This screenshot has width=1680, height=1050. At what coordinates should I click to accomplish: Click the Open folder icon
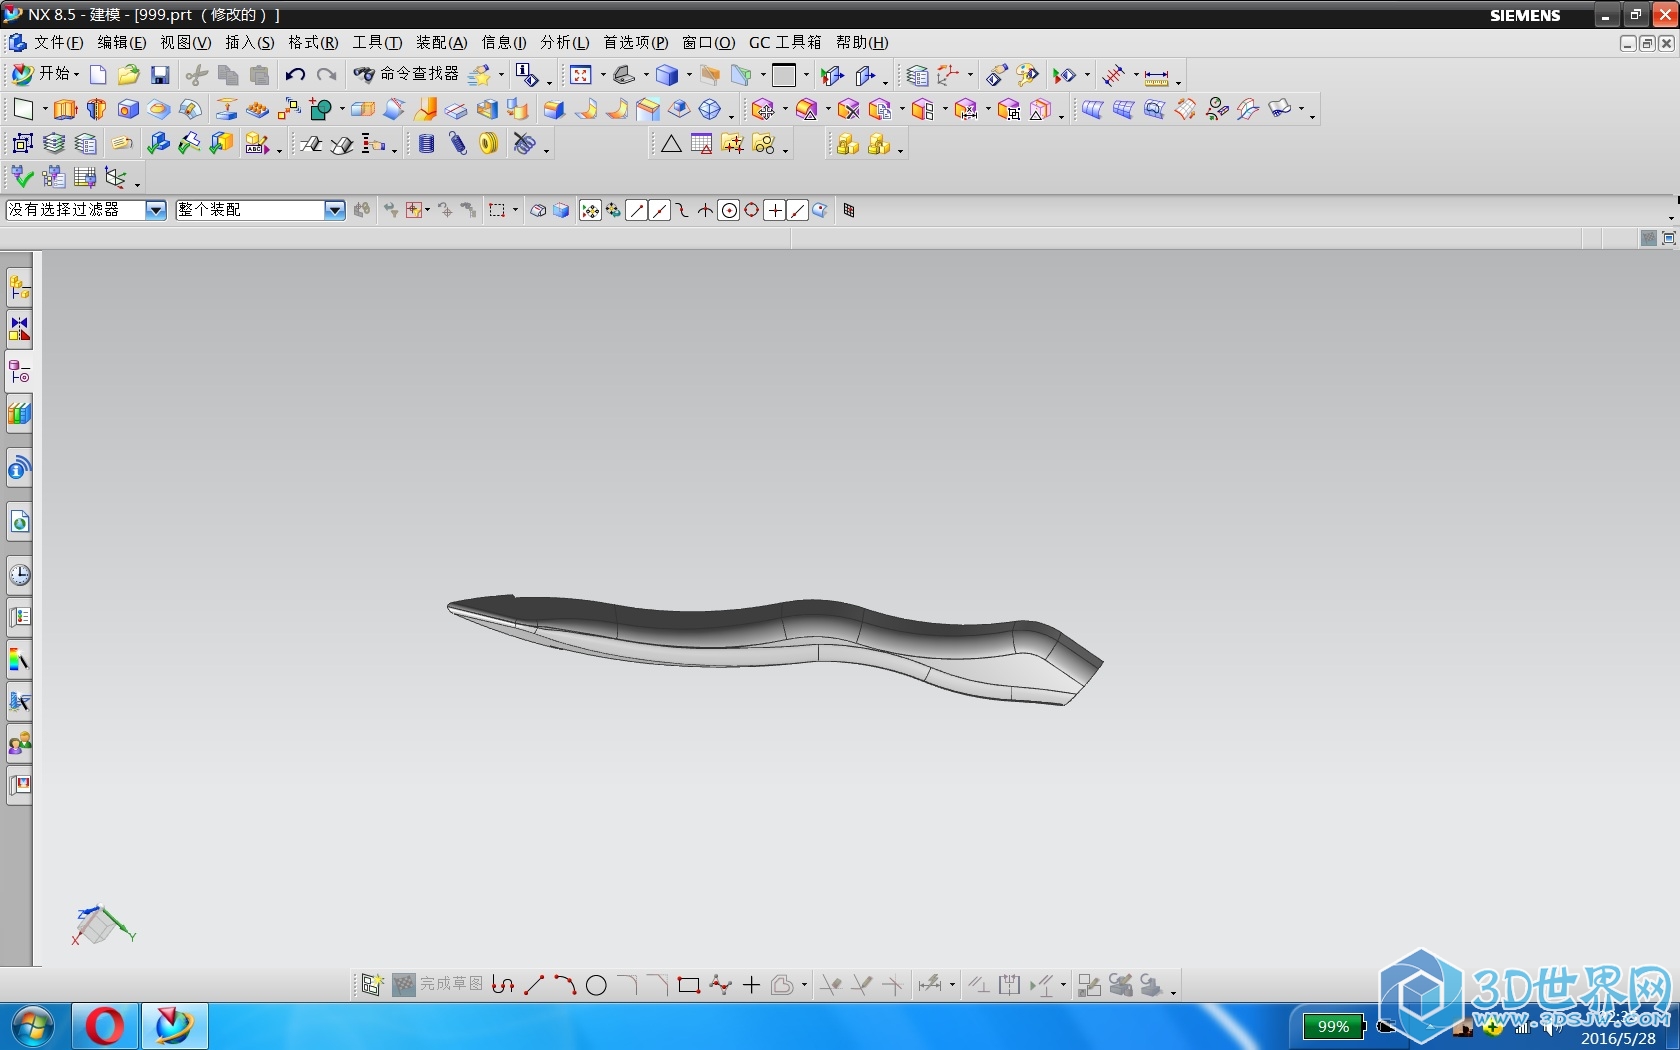(x=128, y=75)
